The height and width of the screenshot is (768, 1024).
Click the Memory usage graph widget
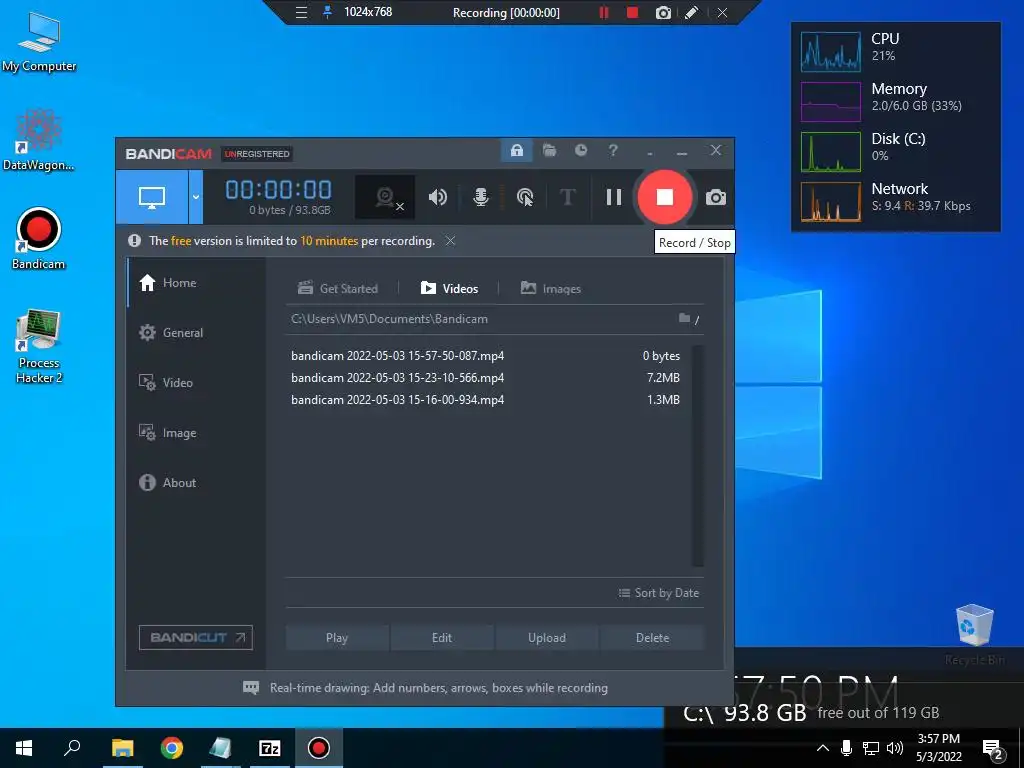coord(831,102)
